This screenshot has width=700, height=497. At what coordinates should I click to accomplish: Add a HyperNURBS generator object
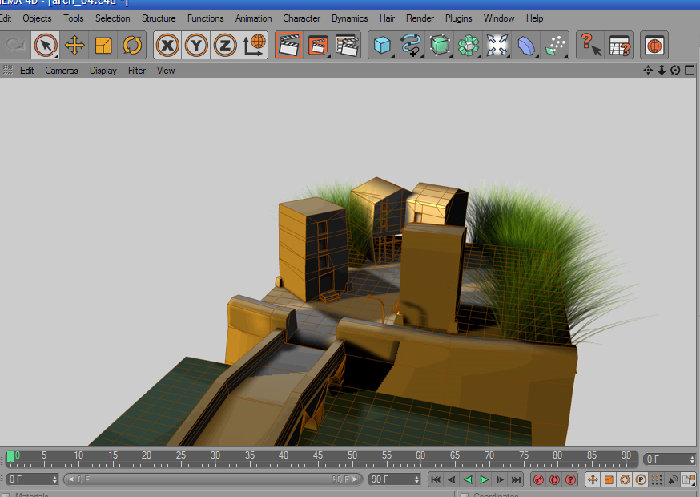pyautogui.click(x=440, y=45)
